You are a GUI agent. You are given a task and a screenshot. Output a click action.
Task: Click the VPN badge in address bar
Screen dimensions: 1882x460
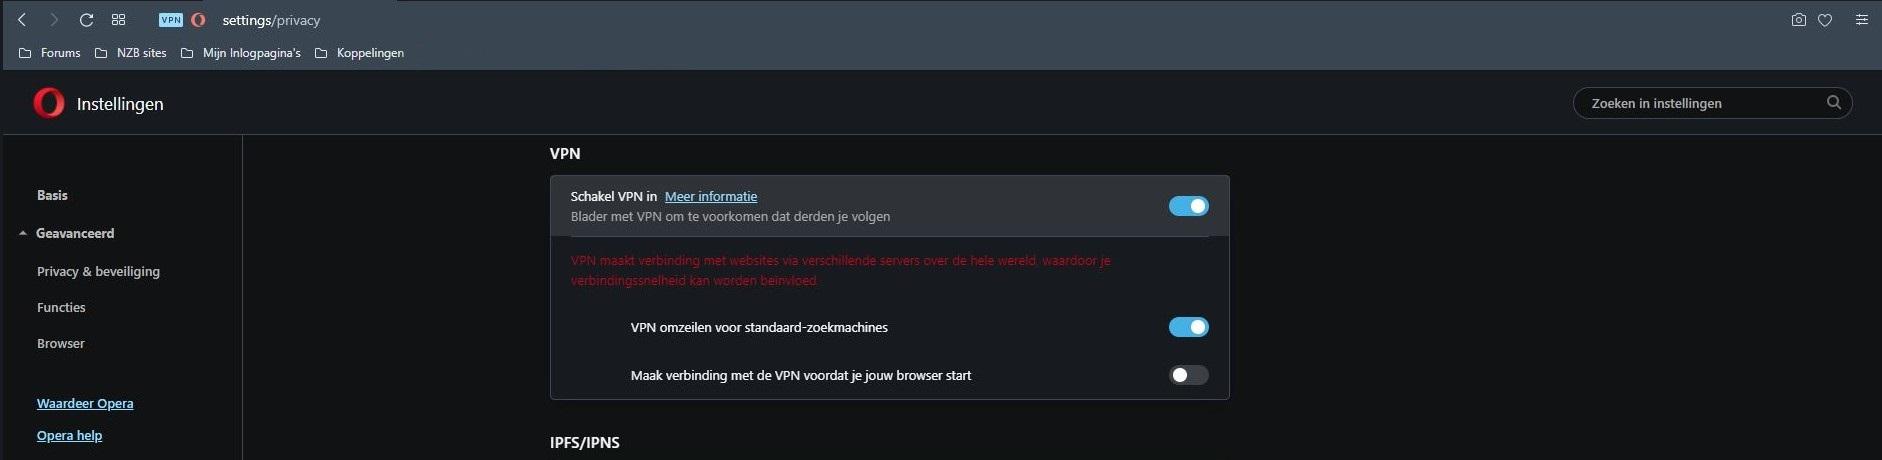point(171,20)
